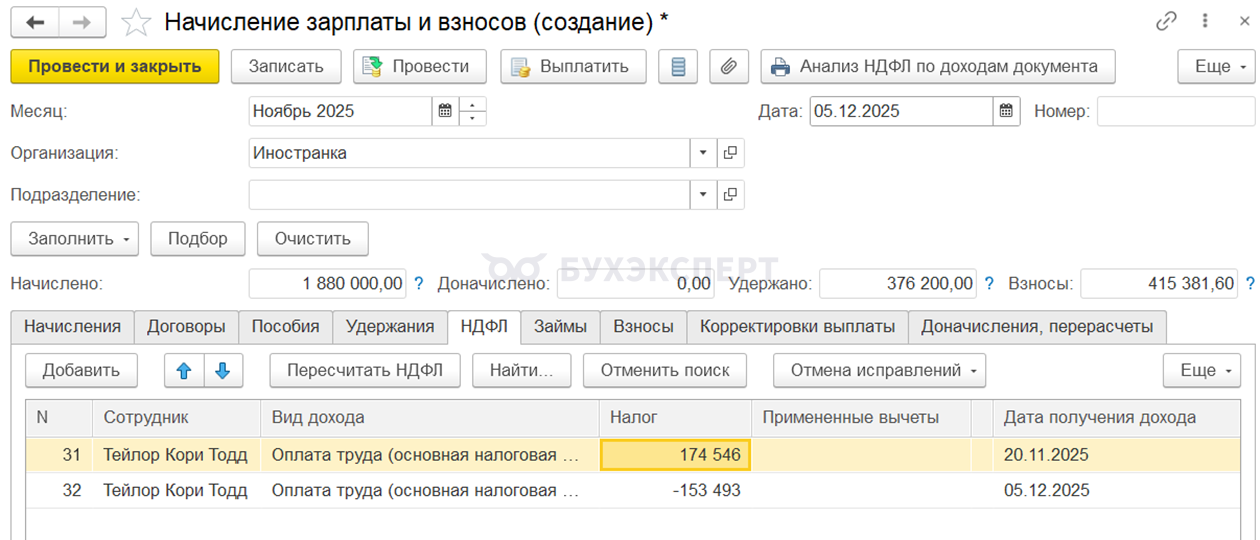Screen dimensions: 1260x540
Task: Click the Выплатить button
Action: click(x=573, y=67)
